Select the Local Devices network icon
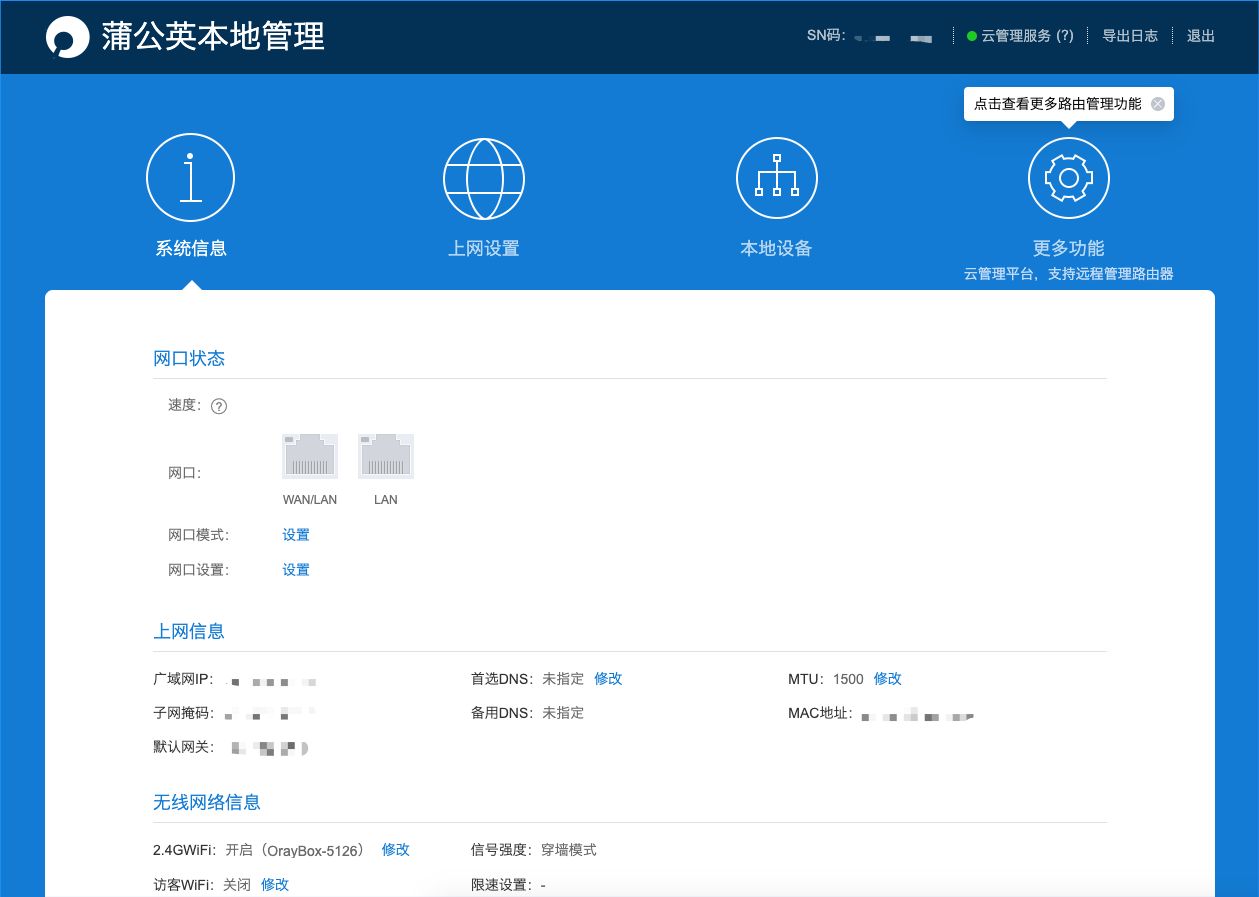Viewport: 1259px width, 897px height. [x=776, y=178]
